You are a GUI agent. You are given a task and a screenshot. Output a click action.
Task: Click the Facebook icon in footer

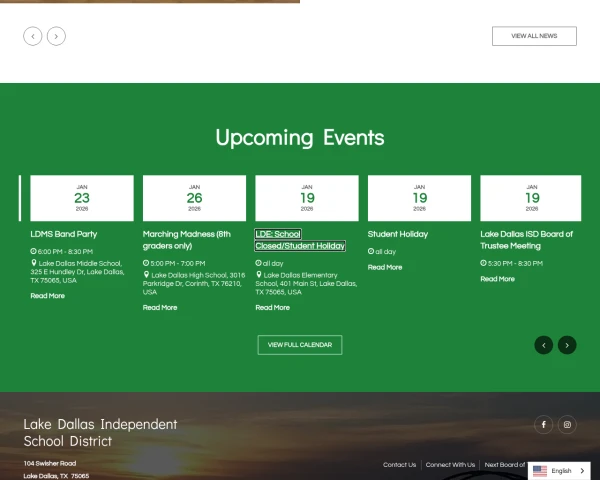[543, 425]
